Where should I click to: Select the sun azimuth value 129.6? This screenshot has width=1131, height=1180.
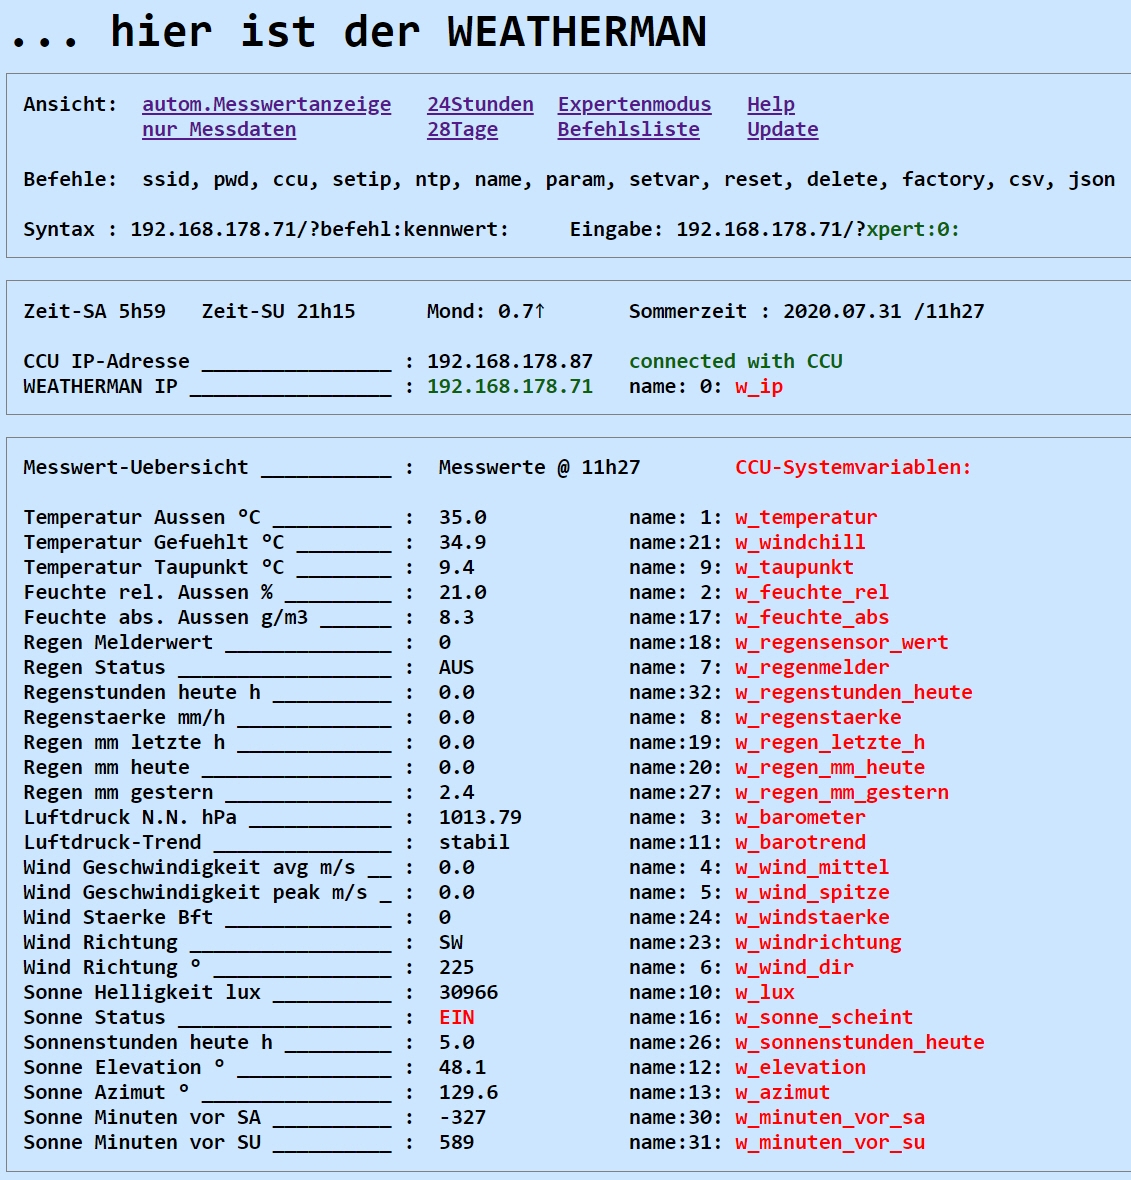coord(468,1092)
